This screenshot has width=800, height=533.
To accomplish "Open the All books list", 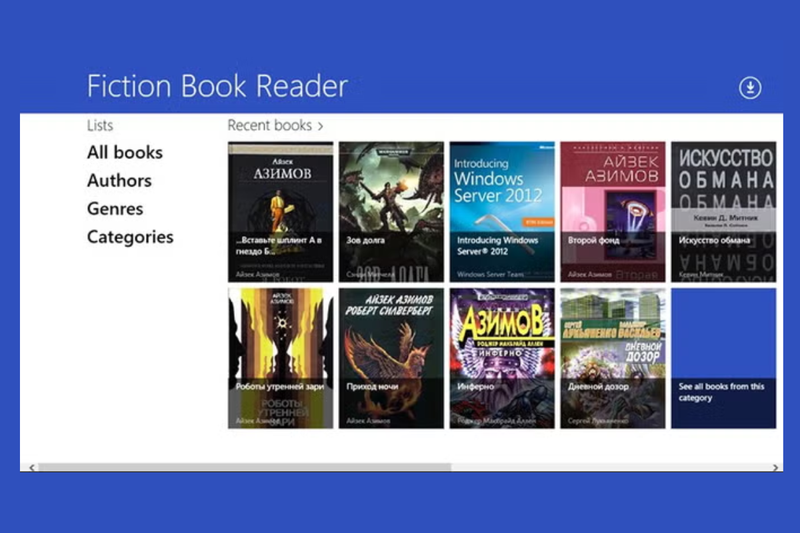I will click(x=125, y=152).
